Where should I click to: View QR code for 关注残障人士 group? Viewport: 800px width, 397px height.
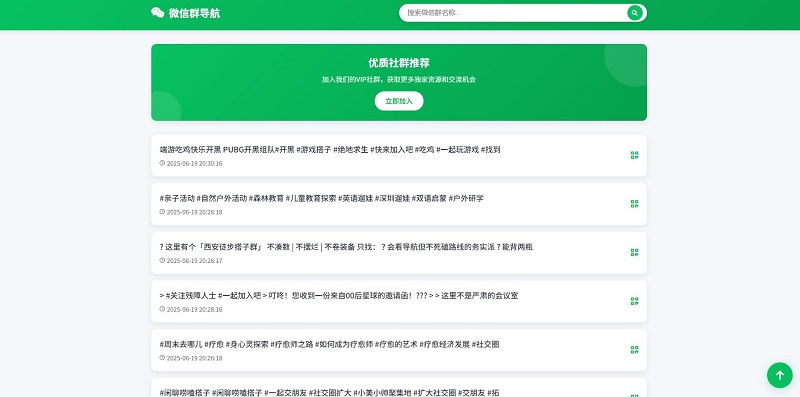[634, 301]
